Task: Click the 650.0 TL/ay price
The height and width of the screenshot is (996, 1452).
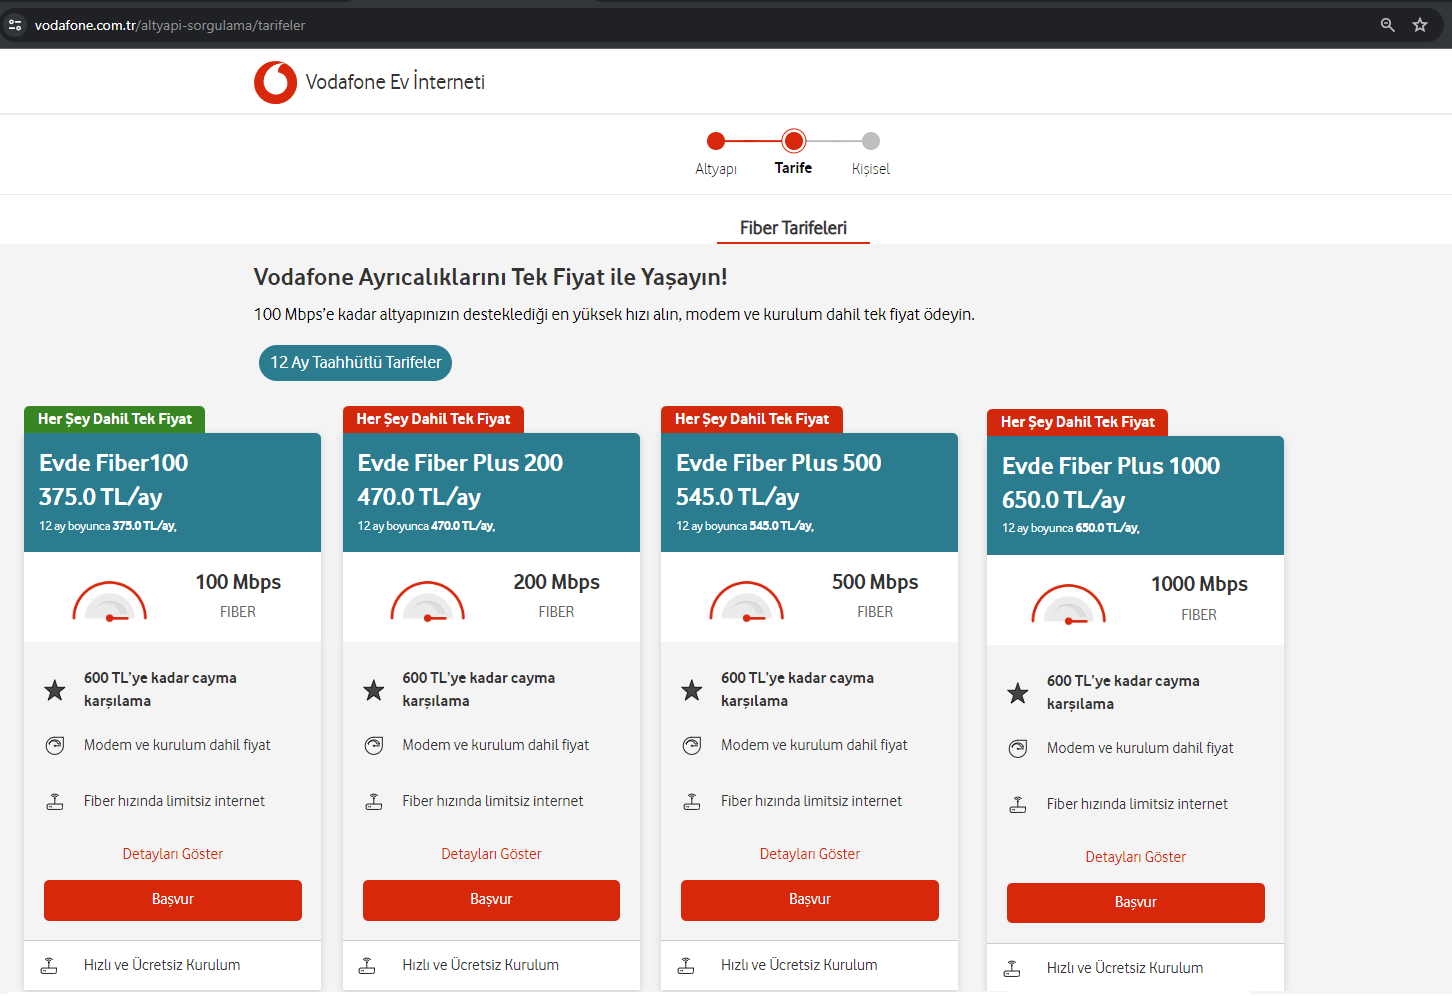Action: pyautogui.click(x=1064, y=500)
